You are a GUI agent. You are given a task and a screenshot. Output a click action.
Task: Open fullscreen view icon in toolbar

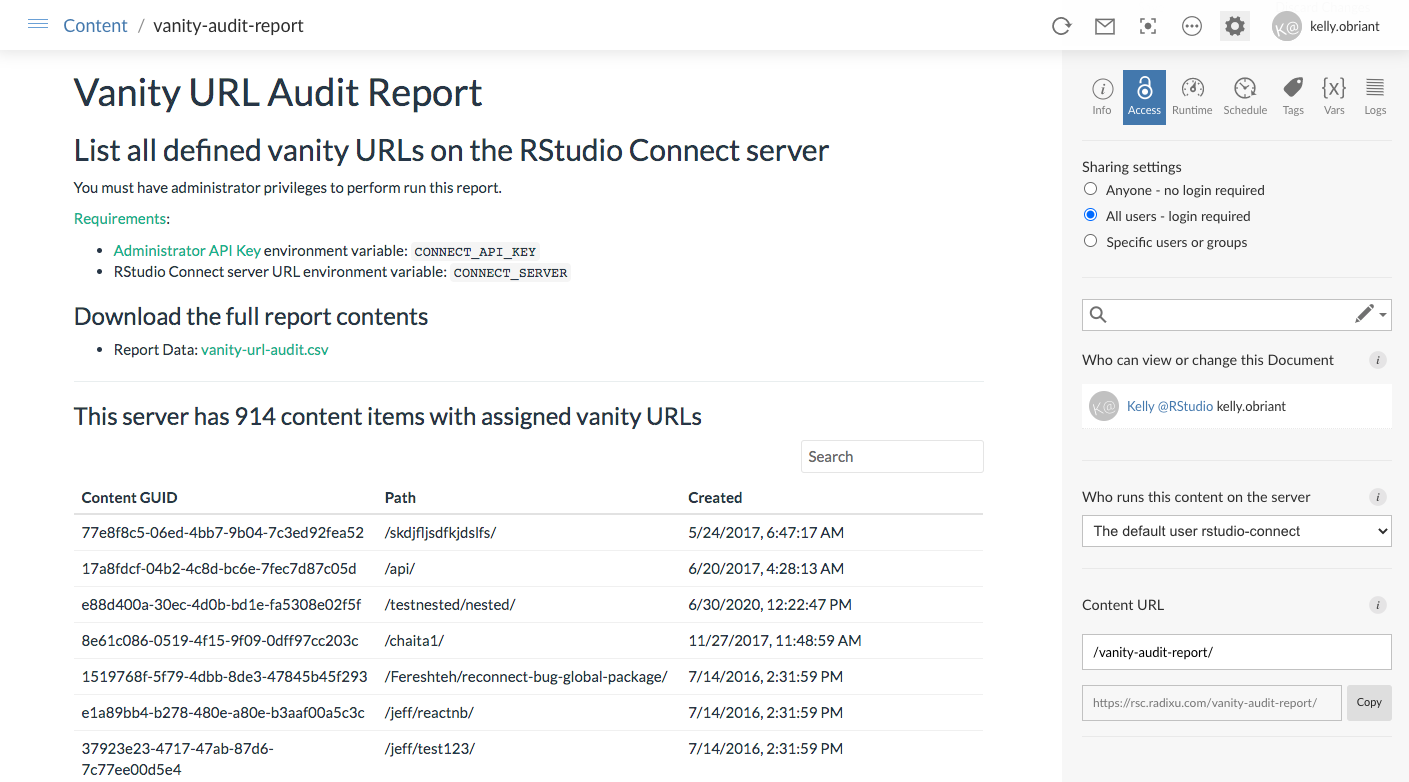point(1148,27)
